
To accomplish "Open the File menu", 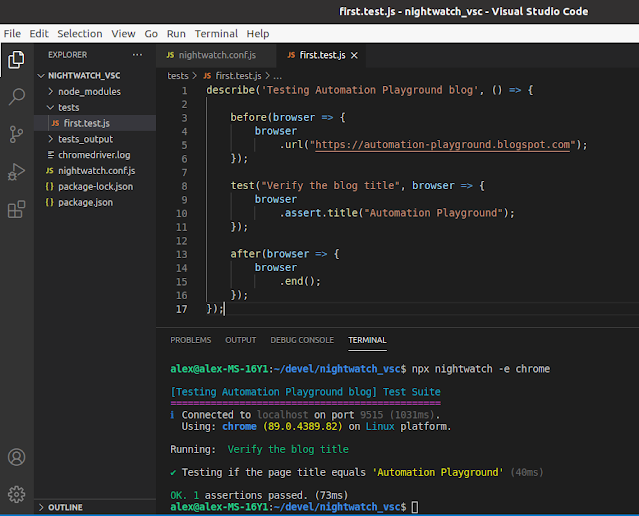I will (12, 34).
